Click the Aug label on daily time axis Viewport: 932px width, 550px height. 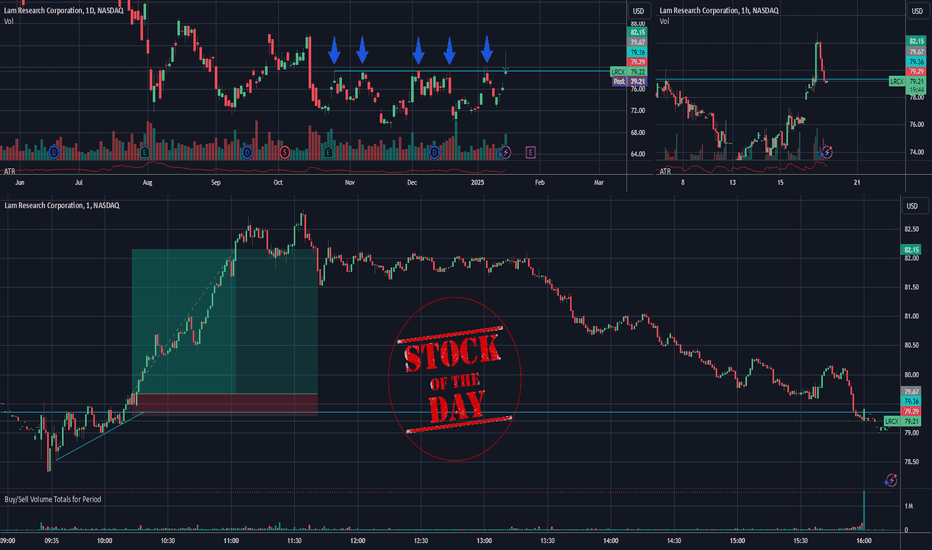pos(147,183)
